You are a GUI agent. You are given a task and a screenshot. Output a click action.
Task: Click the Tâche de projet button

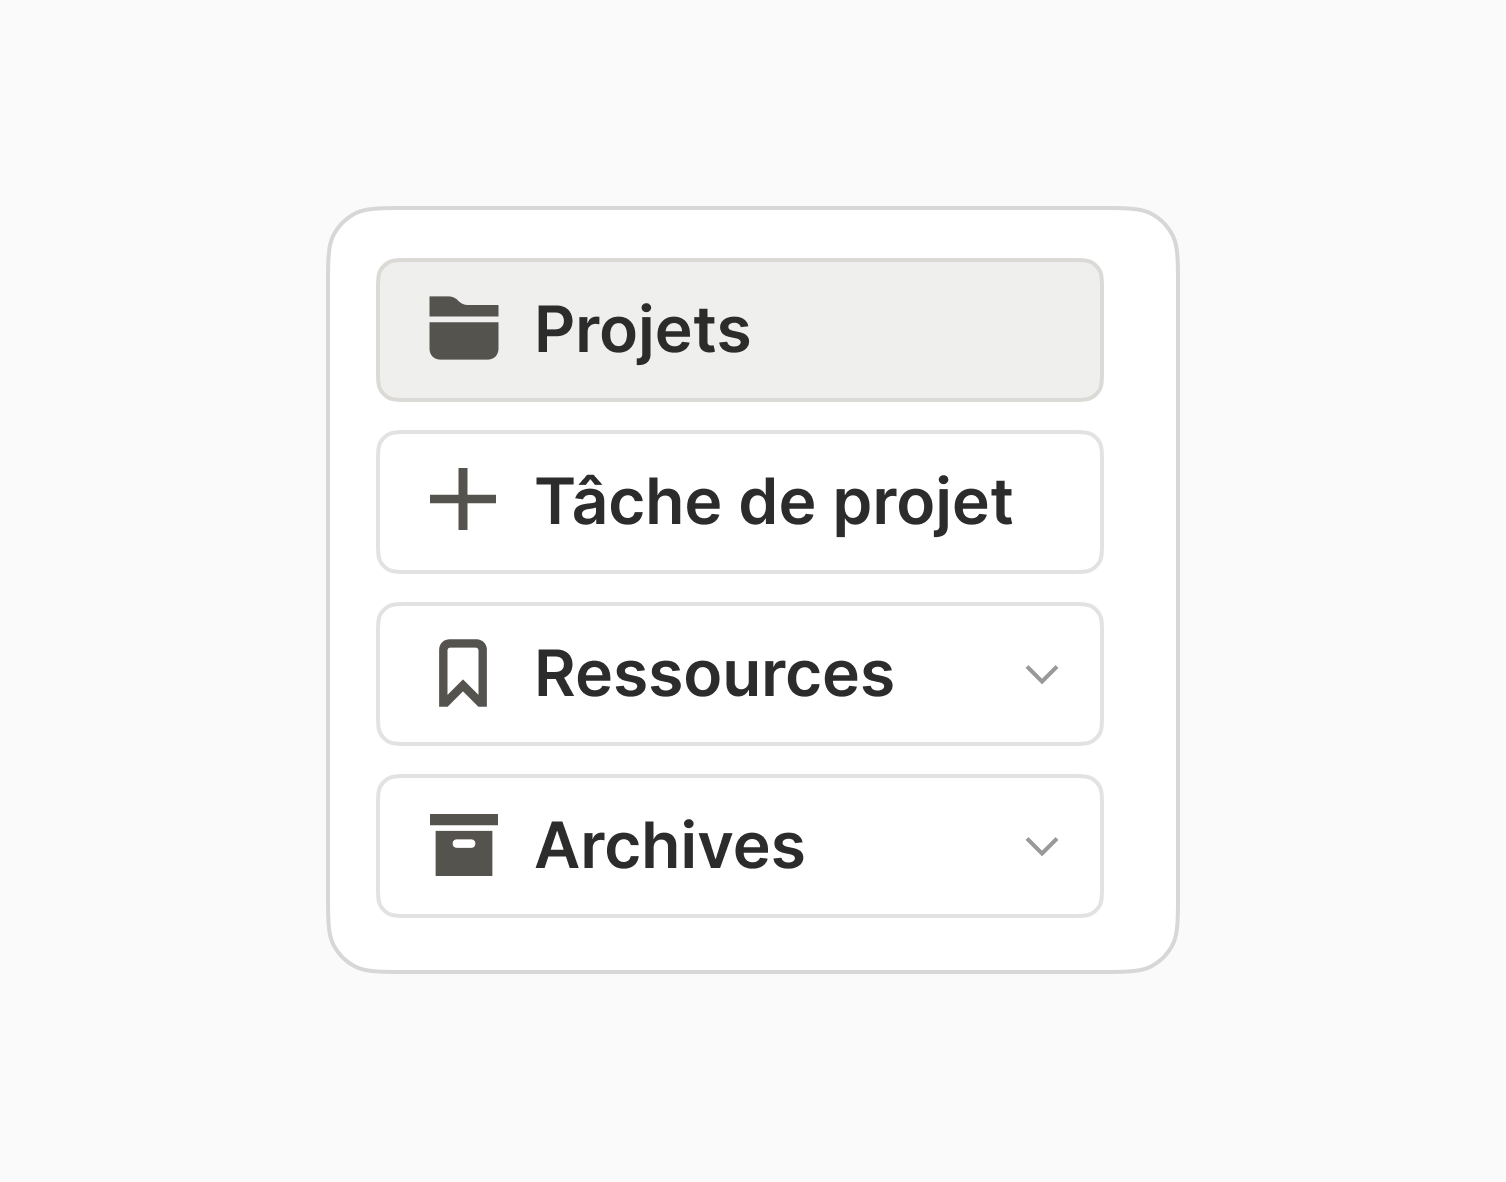point(739,502)
